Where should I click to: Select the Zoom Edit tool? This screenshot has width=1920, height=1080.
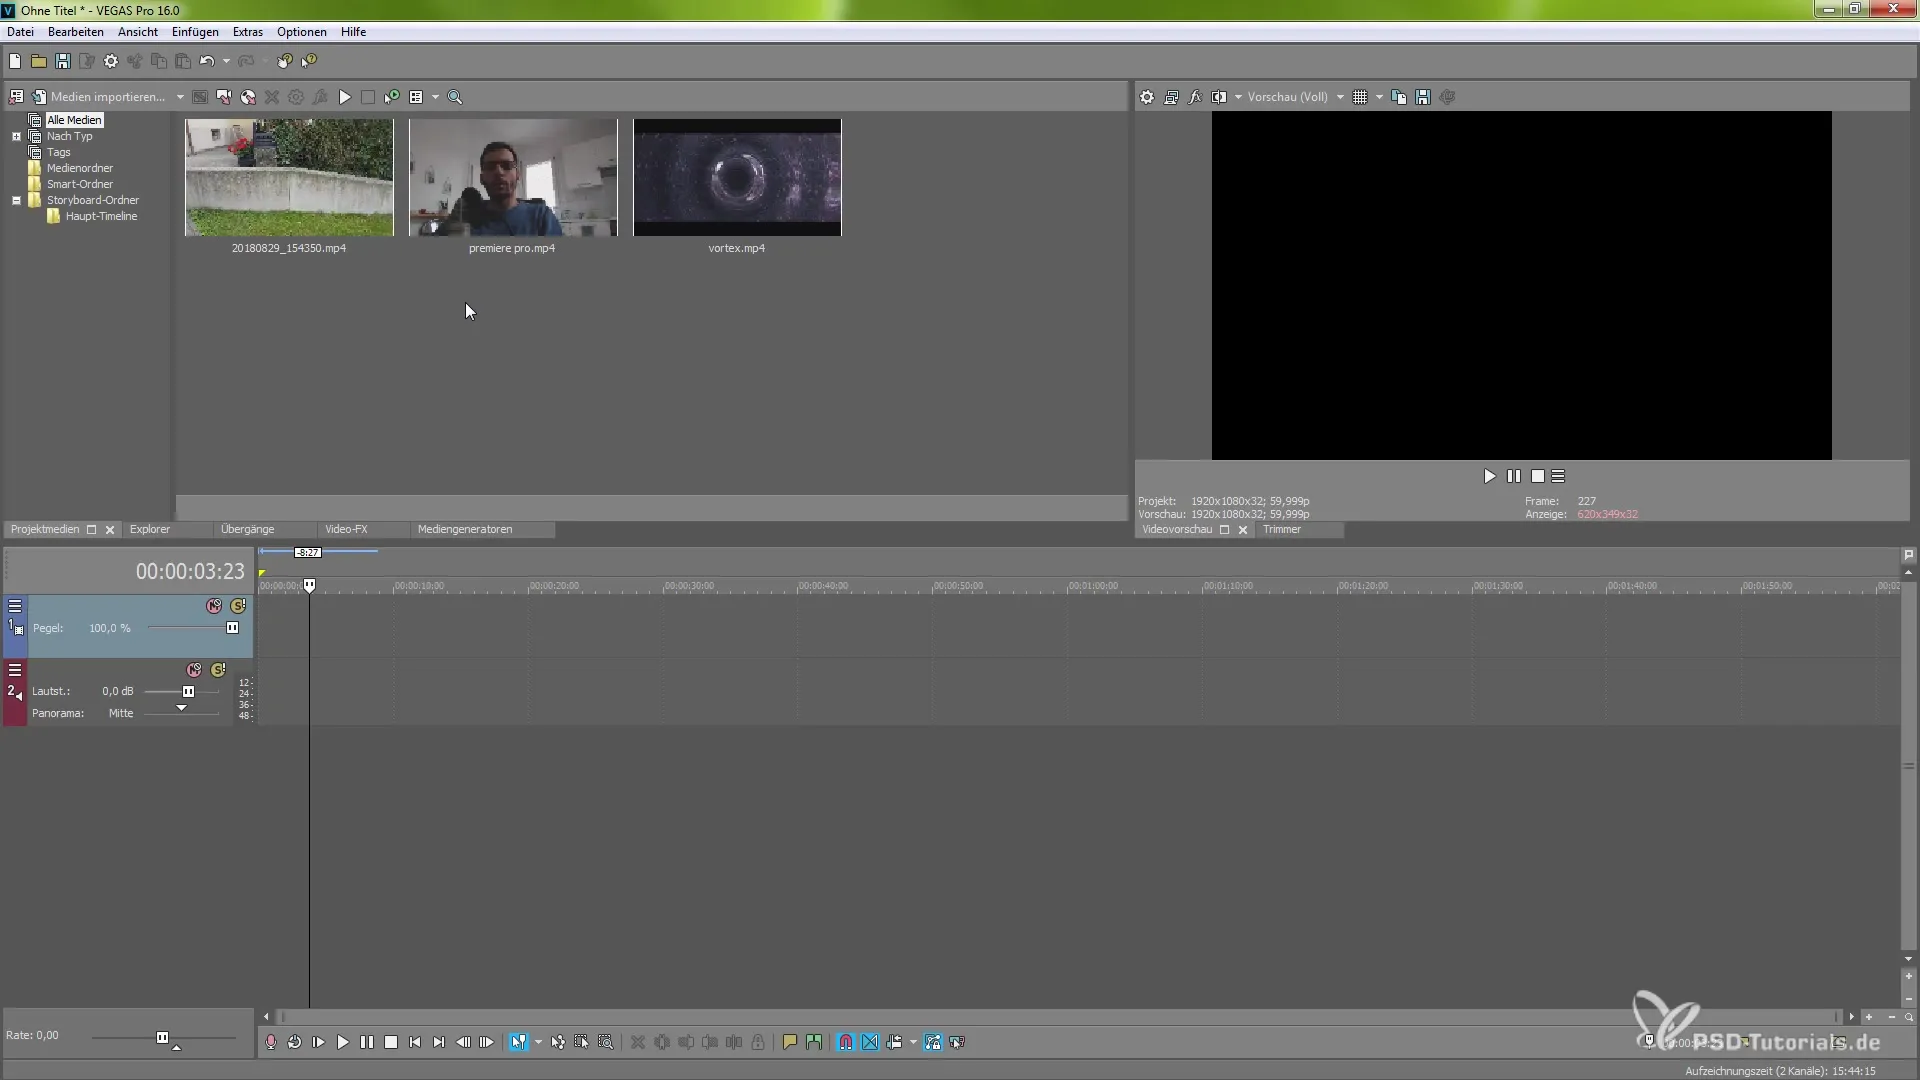click(x=606, y=1042)
